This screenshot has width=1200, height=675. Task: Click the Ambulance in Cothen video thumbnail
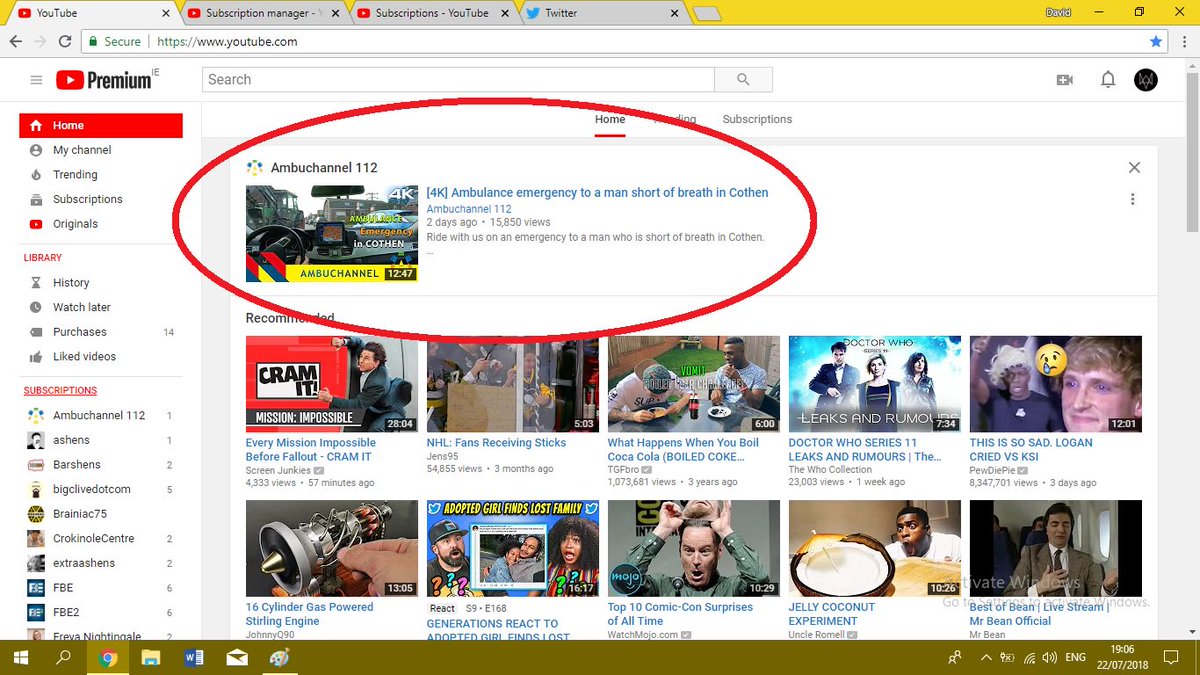tap(332, 234)
